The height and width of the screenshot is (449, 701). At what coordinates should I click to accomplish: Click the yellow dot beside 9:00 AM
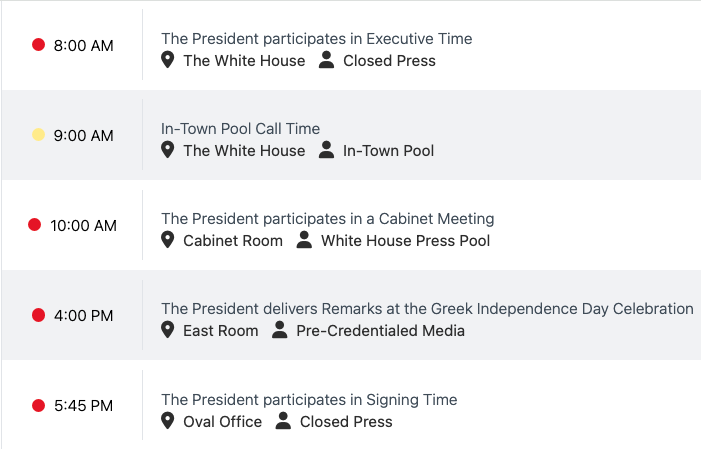pyautogui.click(x=39, y=135)
